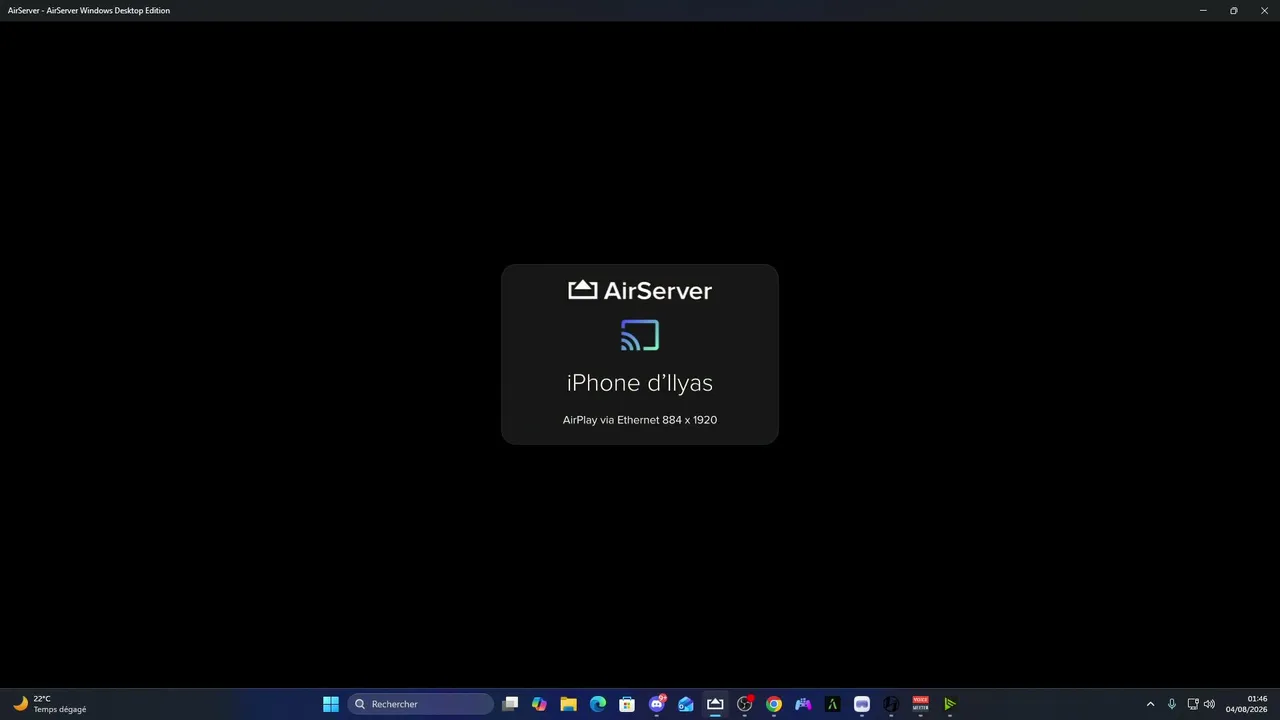Image resolution: width=1280 pixels, height=720 pixels.
Task: Launch Copilot from the taskbar
Action: (x=539, y=704)
